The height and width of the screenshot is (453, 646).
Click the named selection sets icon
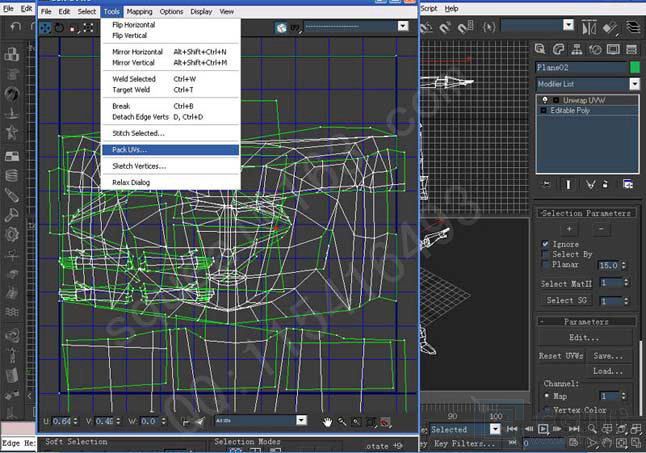489,28
